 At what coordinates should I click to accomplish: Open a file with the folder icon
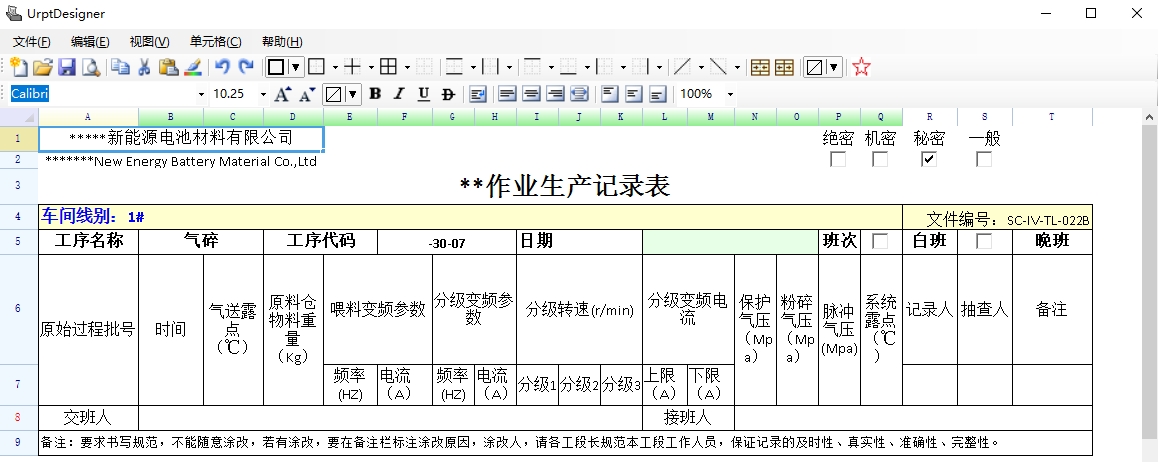(42, 67)
